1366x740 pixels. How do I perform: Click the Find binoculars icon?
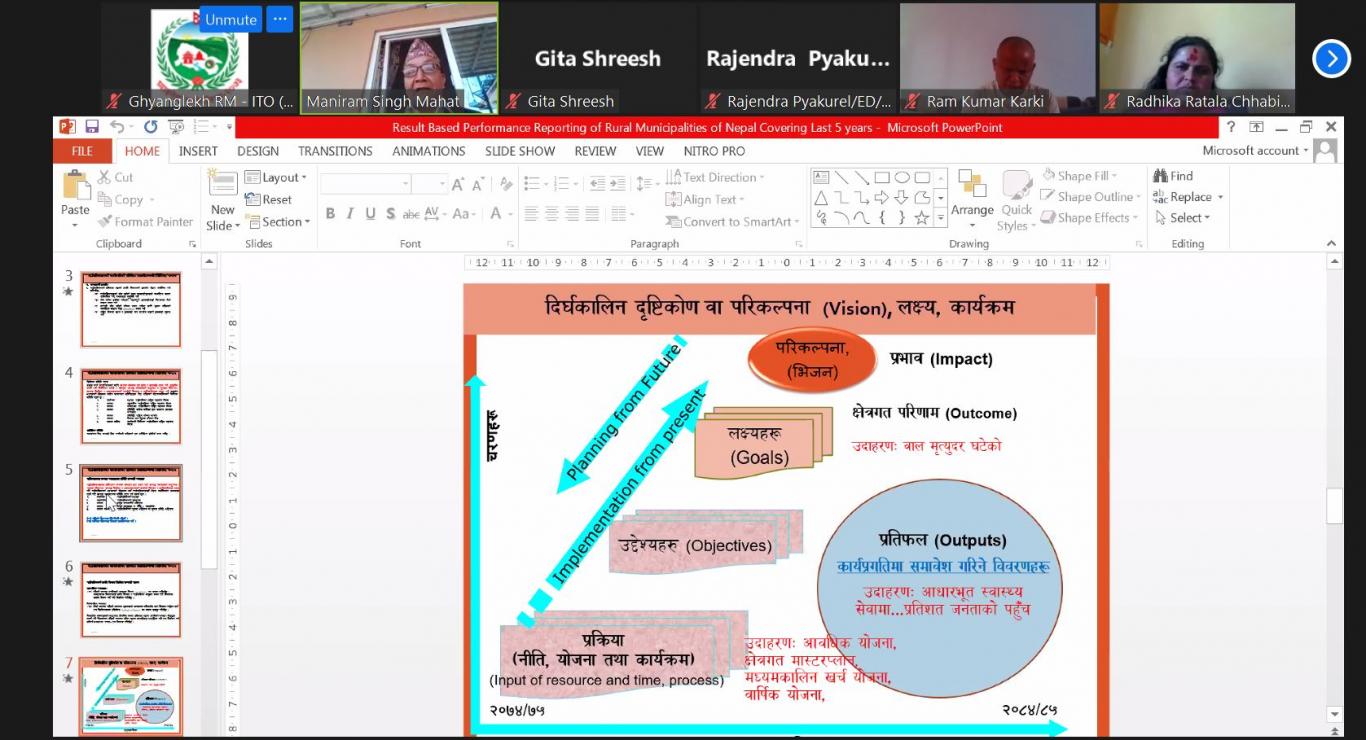click(1161, 176)
